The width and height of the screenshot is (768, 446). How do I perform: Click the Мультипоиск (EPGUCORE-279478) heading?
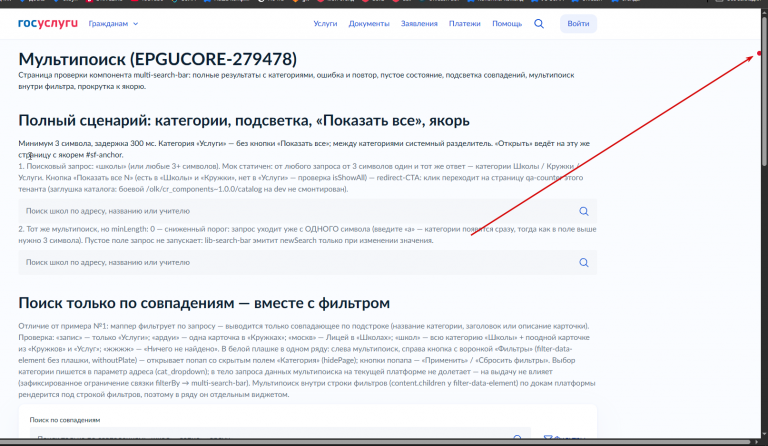pos(158,59)
